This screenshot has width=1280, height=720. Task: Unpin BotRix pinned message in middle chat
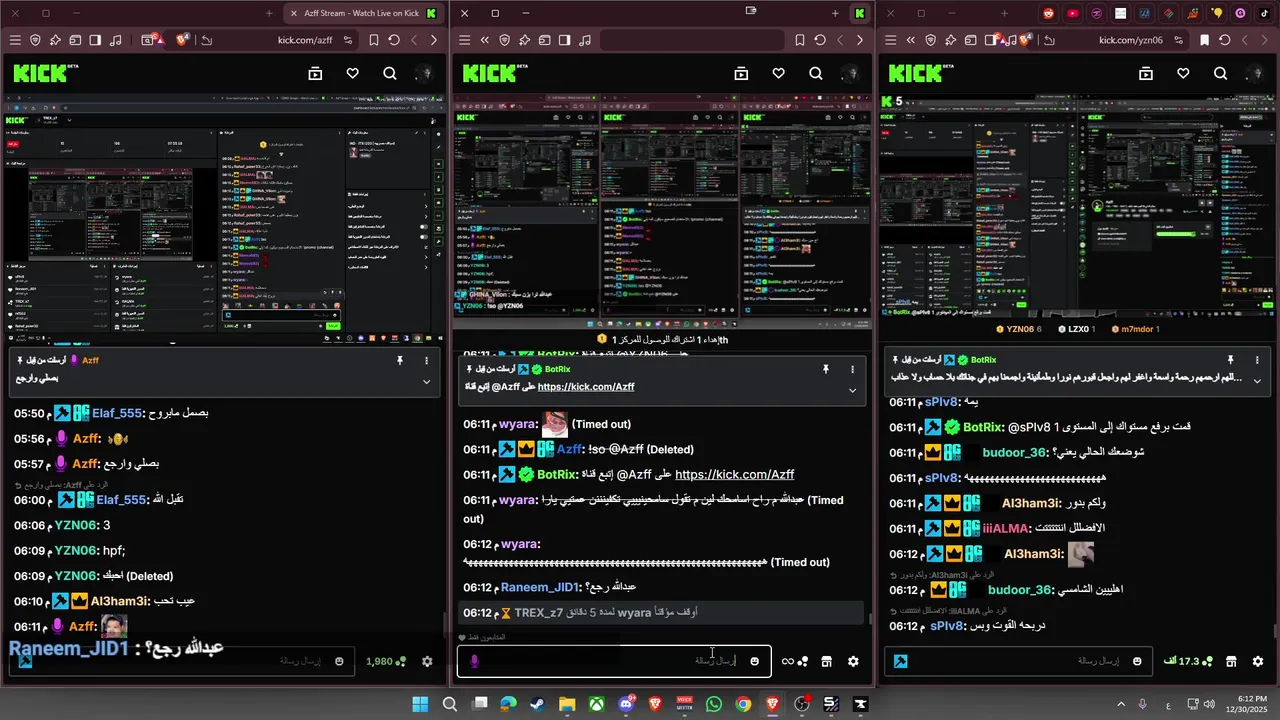pyautogui.click(x=825, y=369)
